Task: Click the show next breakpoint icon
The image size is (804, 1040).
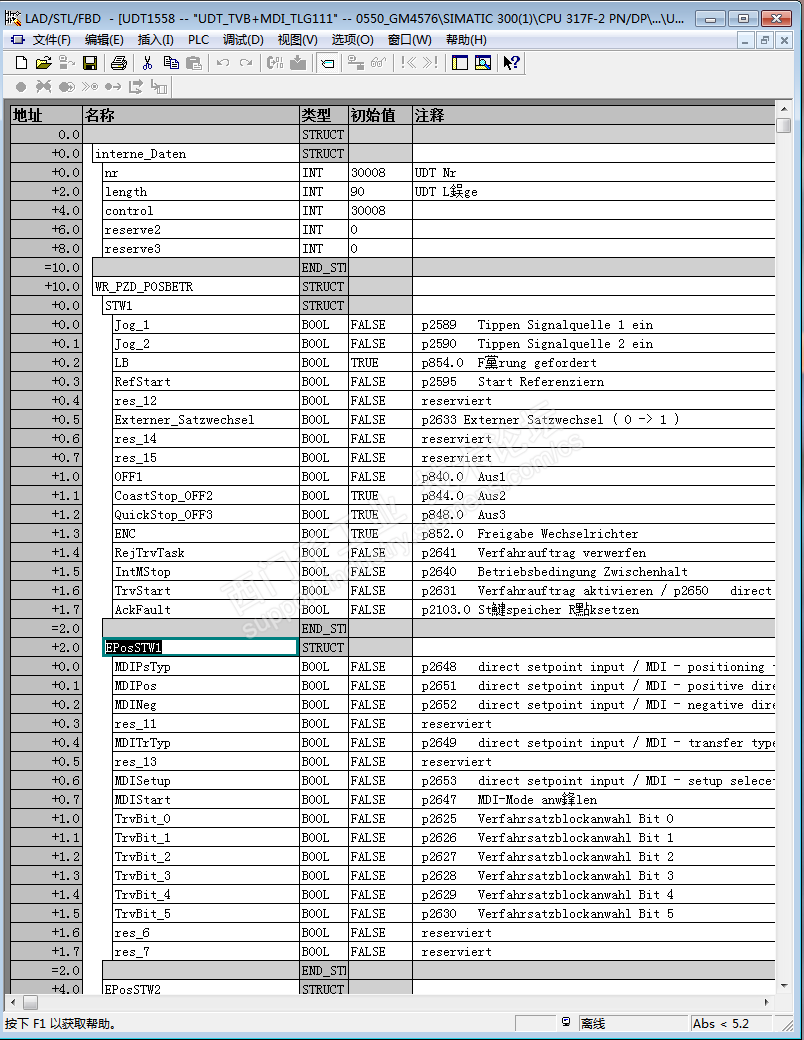Action: [x=90, y=87]
